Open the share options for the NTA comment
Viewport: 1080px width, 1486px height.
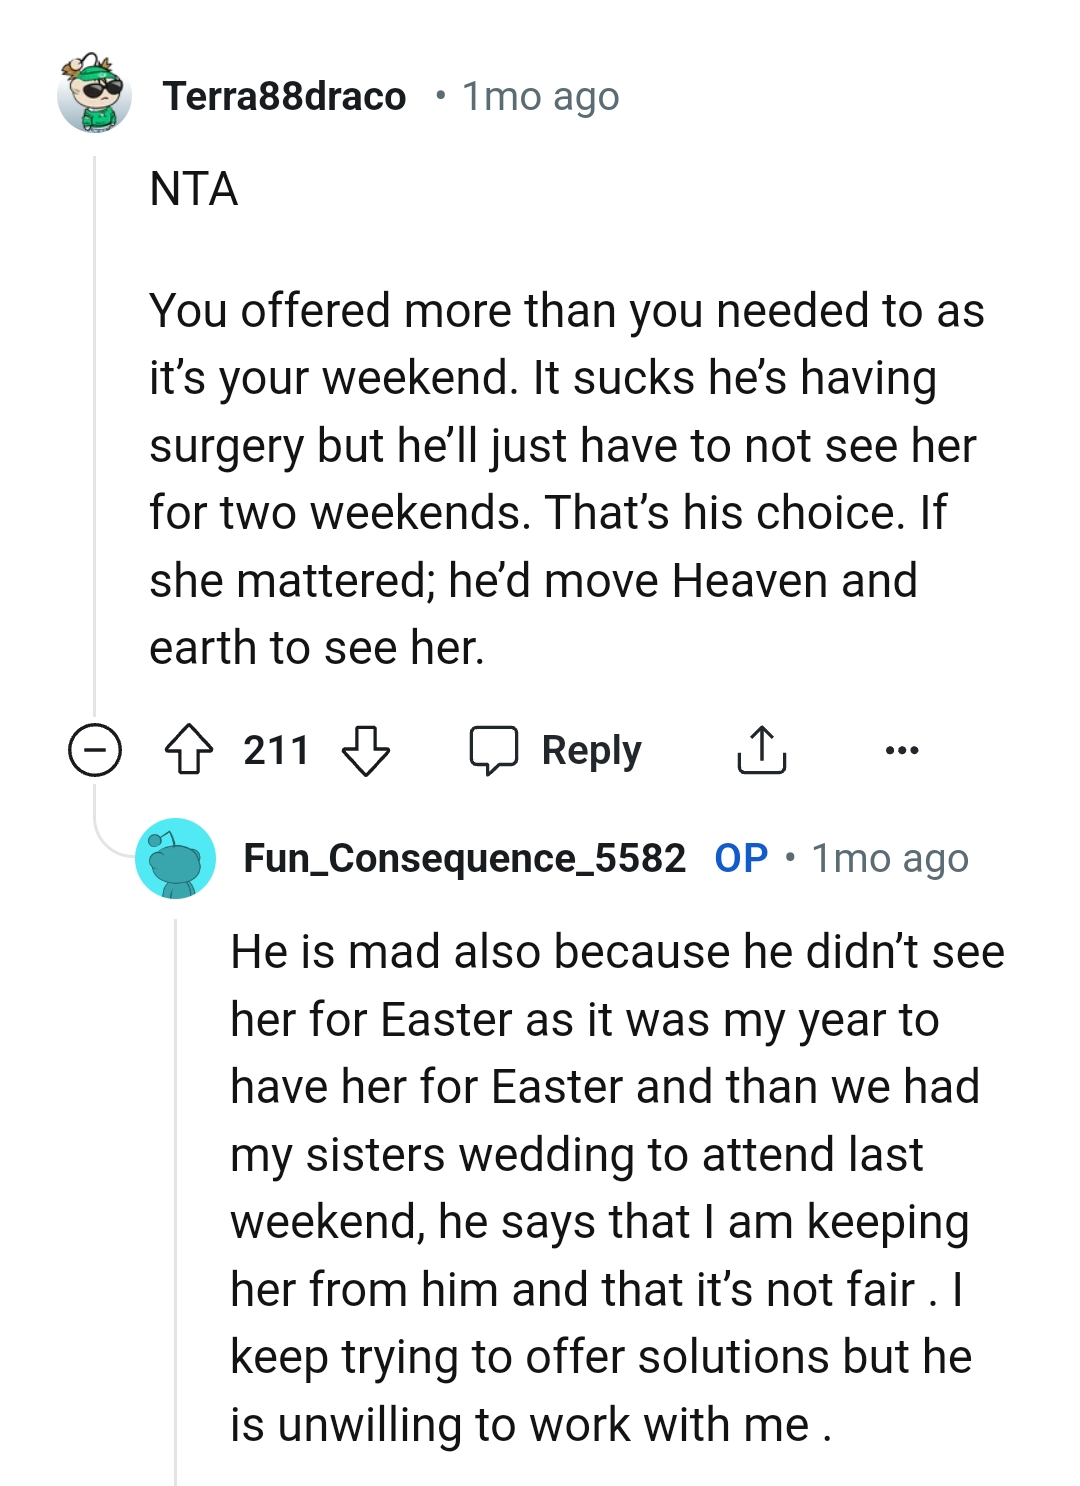tap(763, 748)
